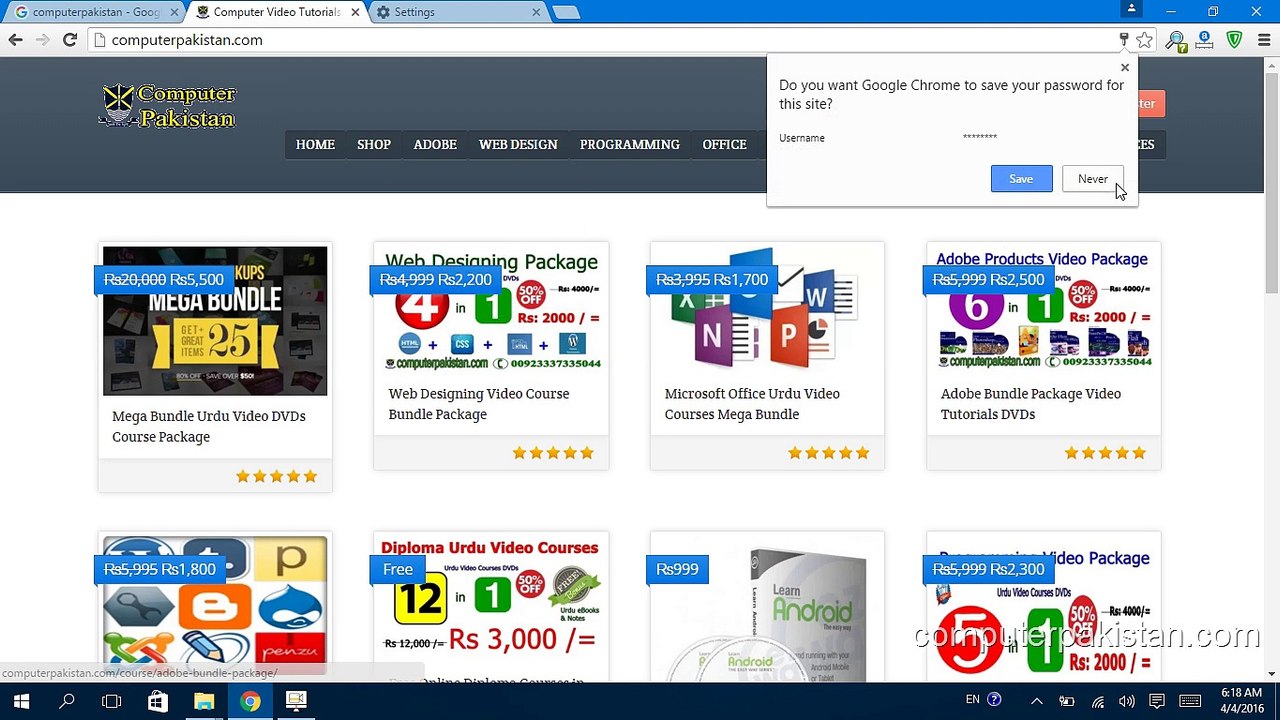Open SHOP in the site menu
Image resolution: width=1280 pixels, height=720 pixels.
tap(374, 144)
